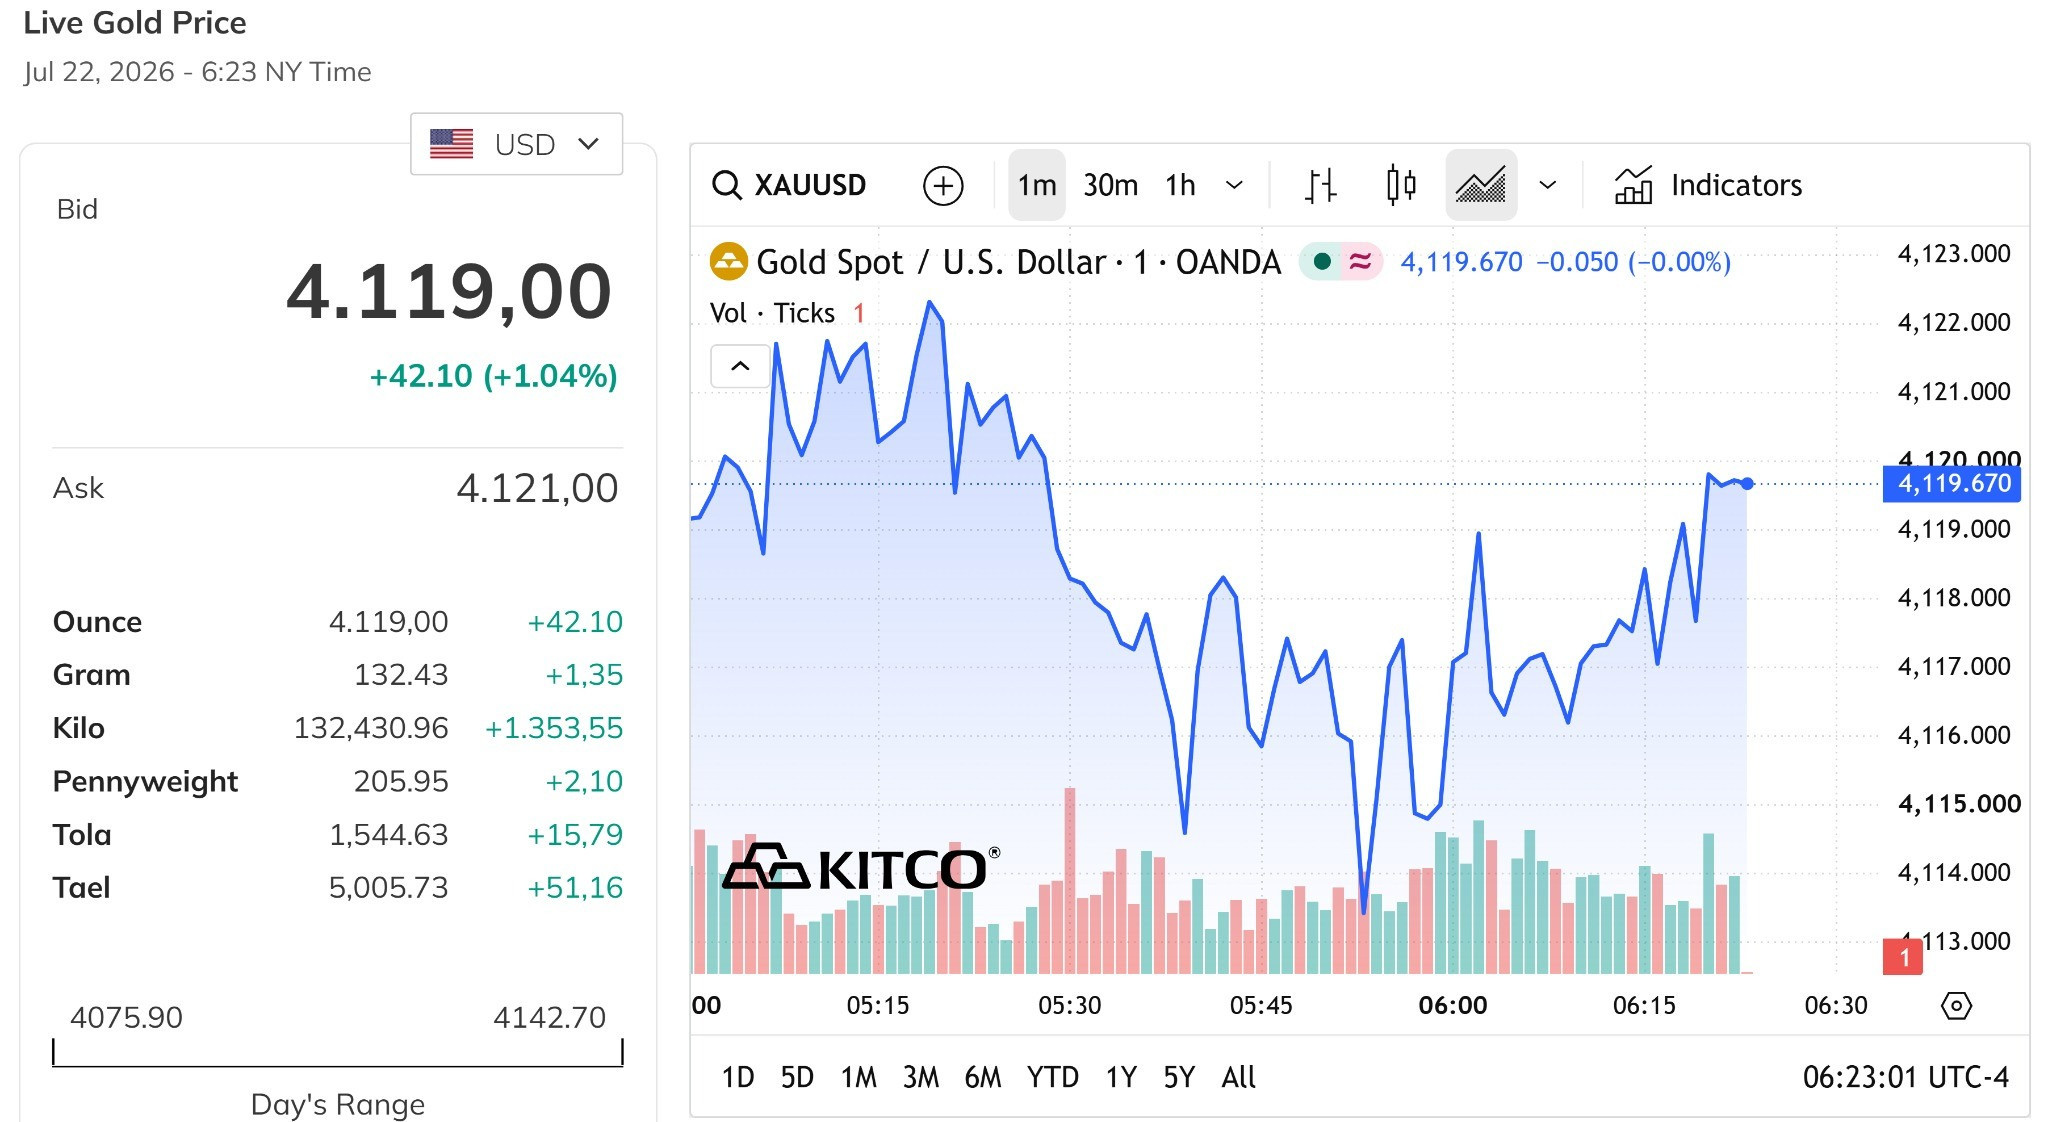Screen dimensions: 2048x1122
Task: Click the 06:23:01 UTC-4 timezone button
Action: click(1905, 1077)
